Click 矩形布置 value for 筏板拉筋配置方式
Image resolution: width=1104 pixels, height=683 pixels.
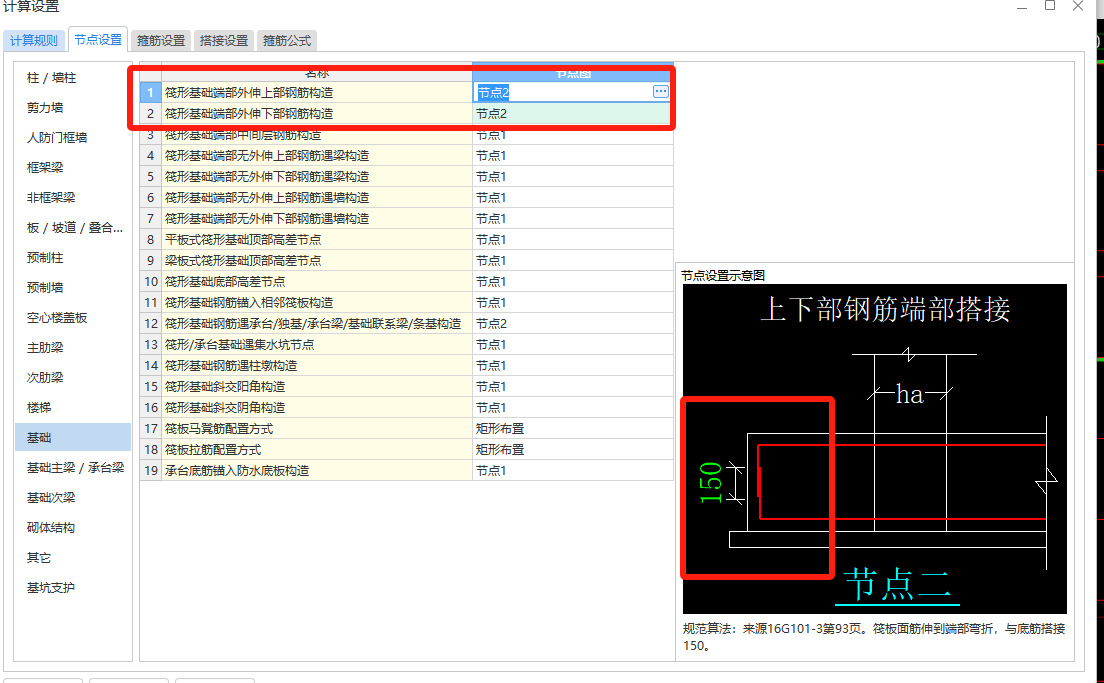tap(572, 450)
